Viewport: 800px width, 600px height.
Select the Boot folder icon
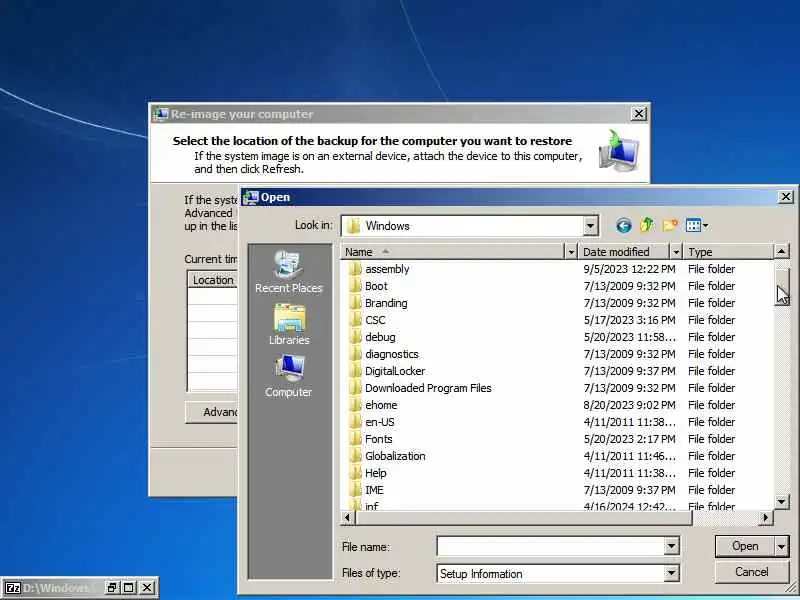355,286
